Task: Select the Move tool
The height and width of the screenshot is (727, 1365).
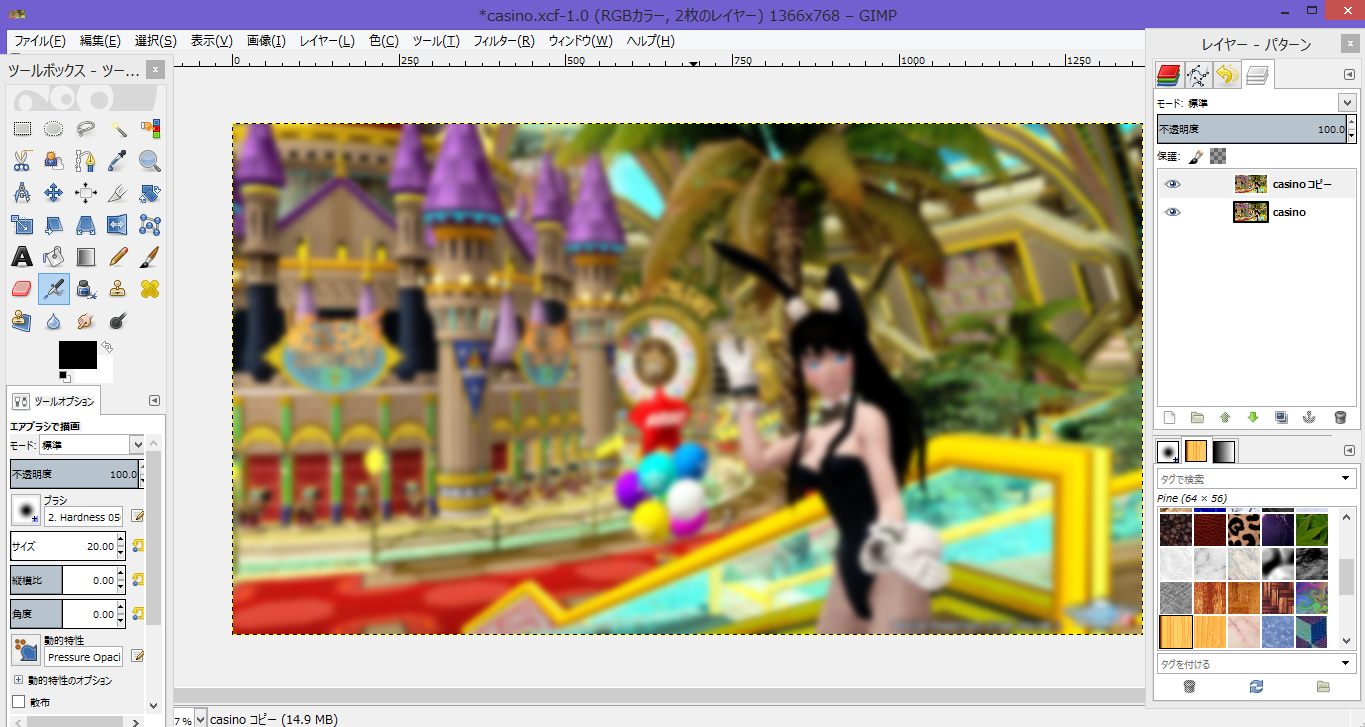Action: 54,192
